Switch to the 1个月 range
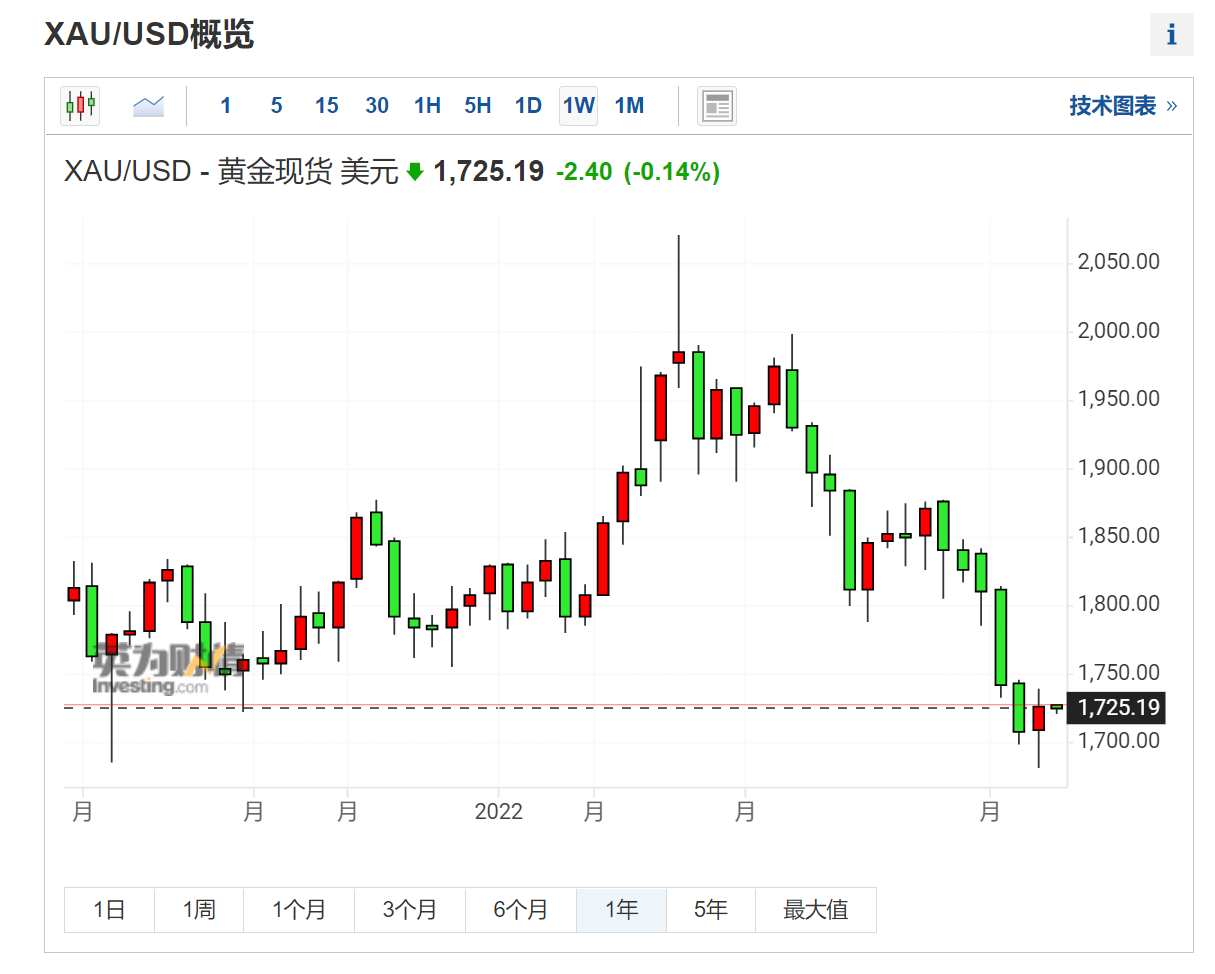Screen dimensions: 1215x974 coord(299,910)
